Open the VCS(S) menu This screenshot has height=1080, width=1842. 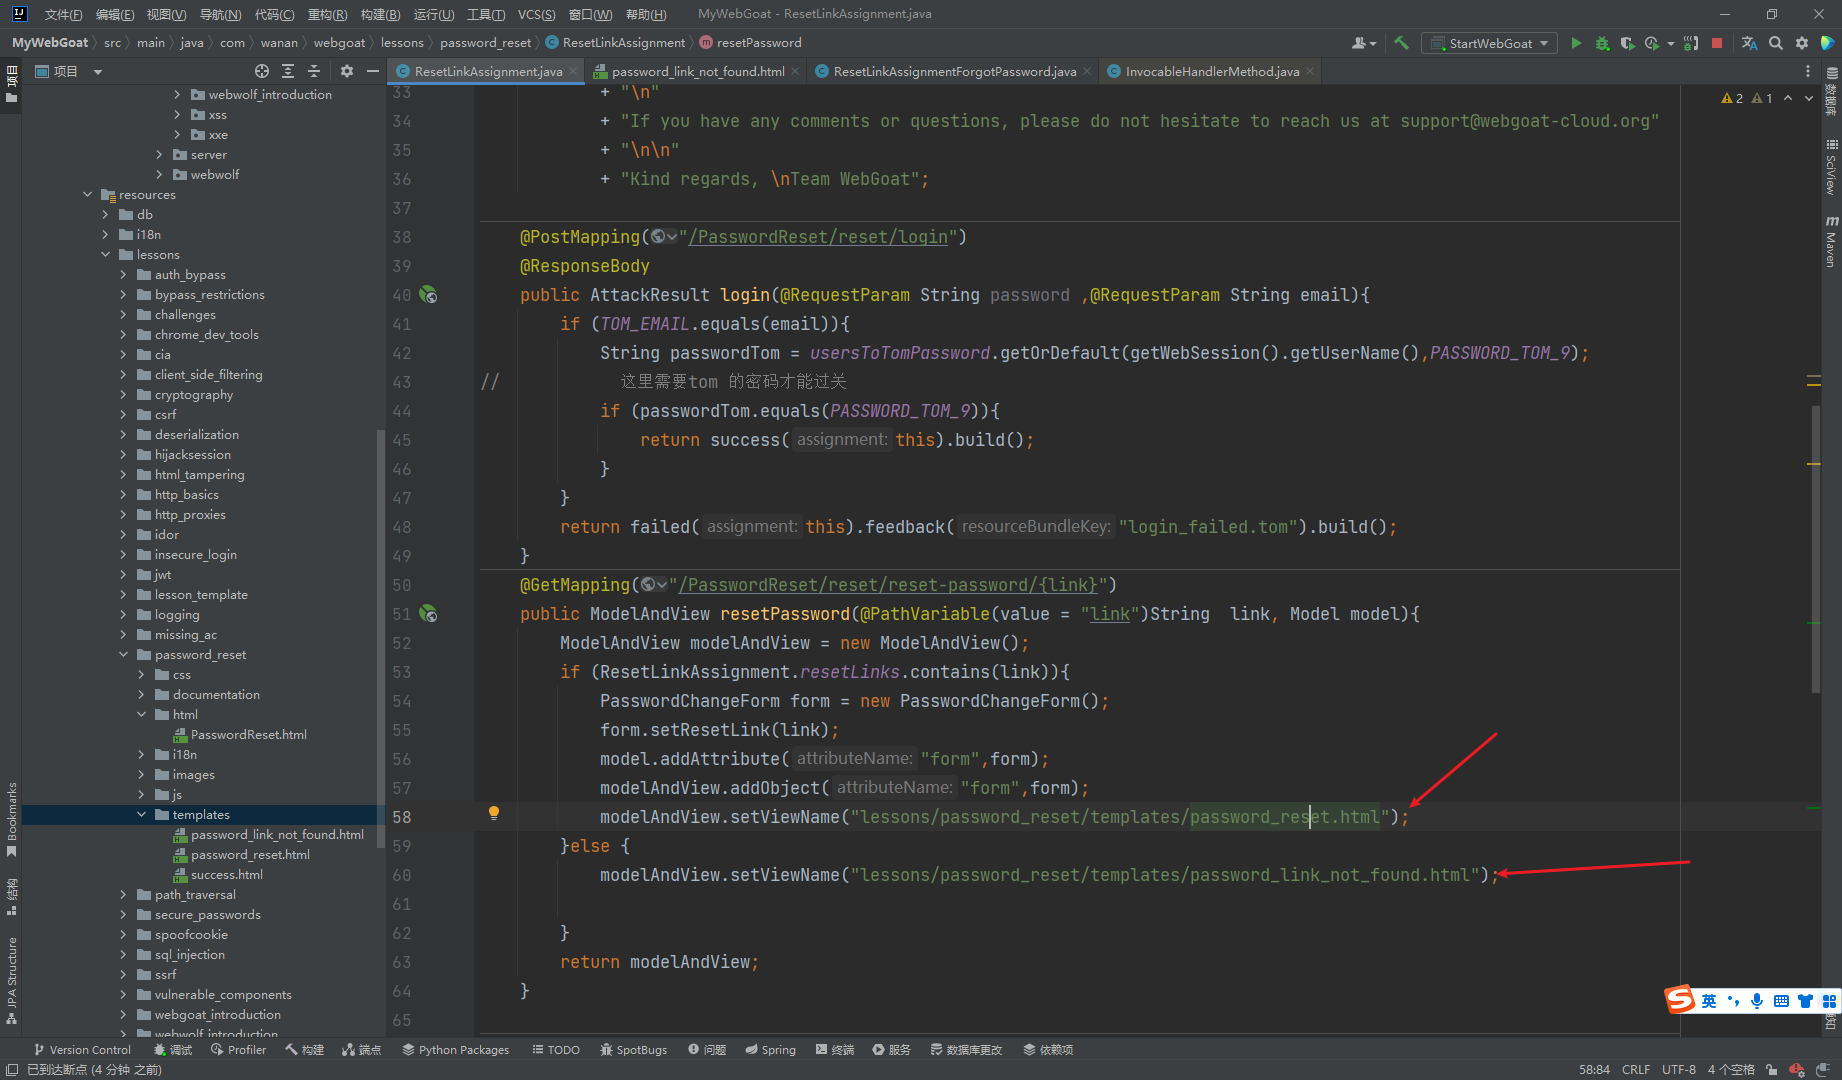coord(536,14)
